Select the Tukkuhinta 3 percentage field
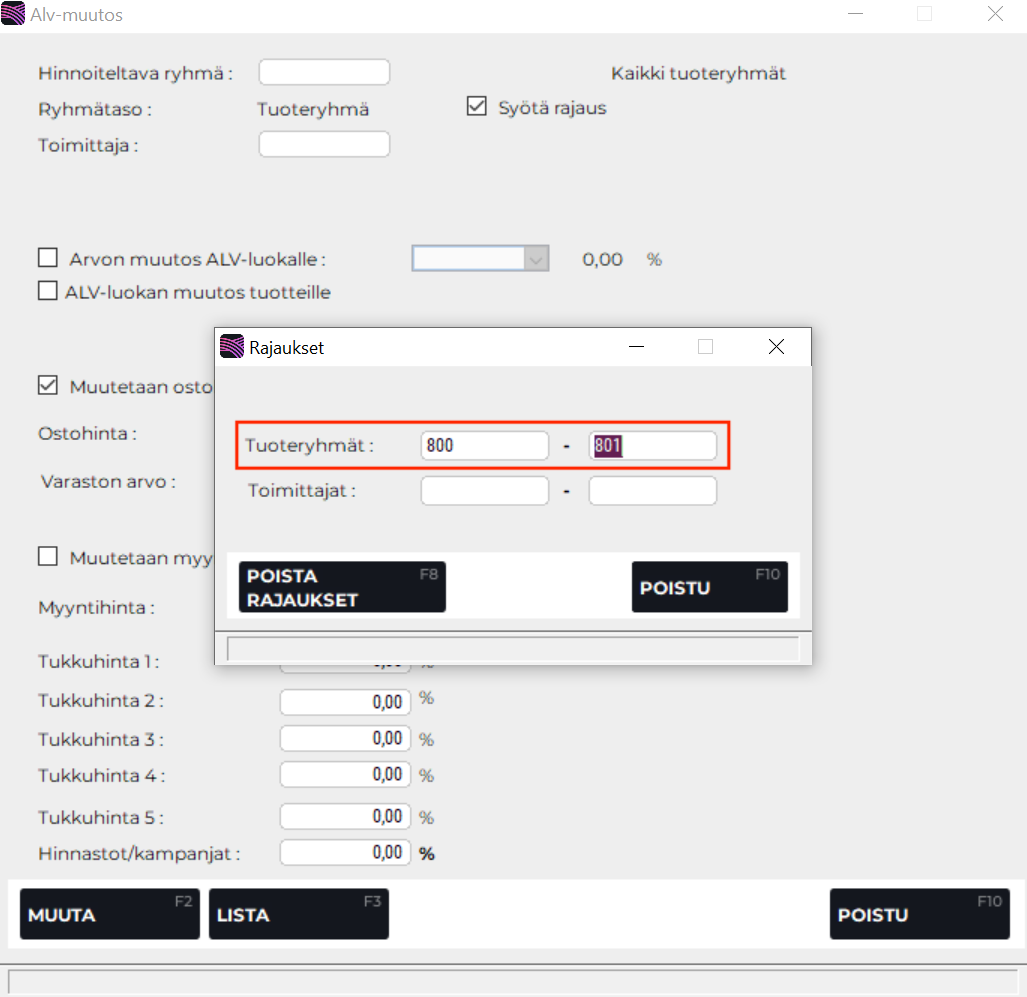1027x997 pixels. (345, 739)
